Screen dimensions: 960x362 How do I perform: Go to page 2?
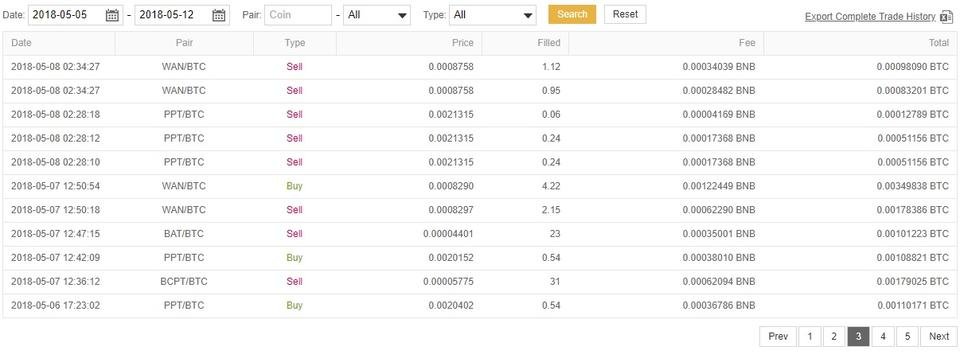tap(834, 336)
